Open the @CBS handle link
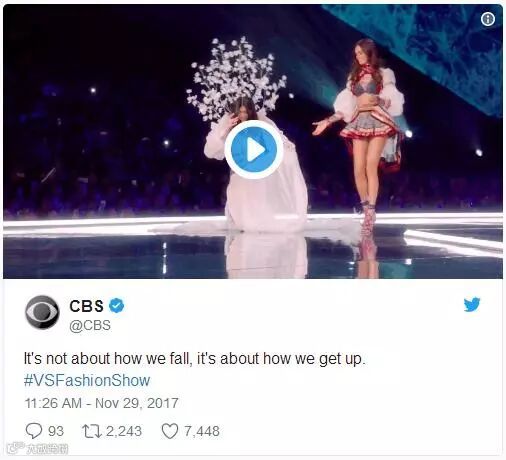This screenshot has width=506, height=460. point(90,325)
